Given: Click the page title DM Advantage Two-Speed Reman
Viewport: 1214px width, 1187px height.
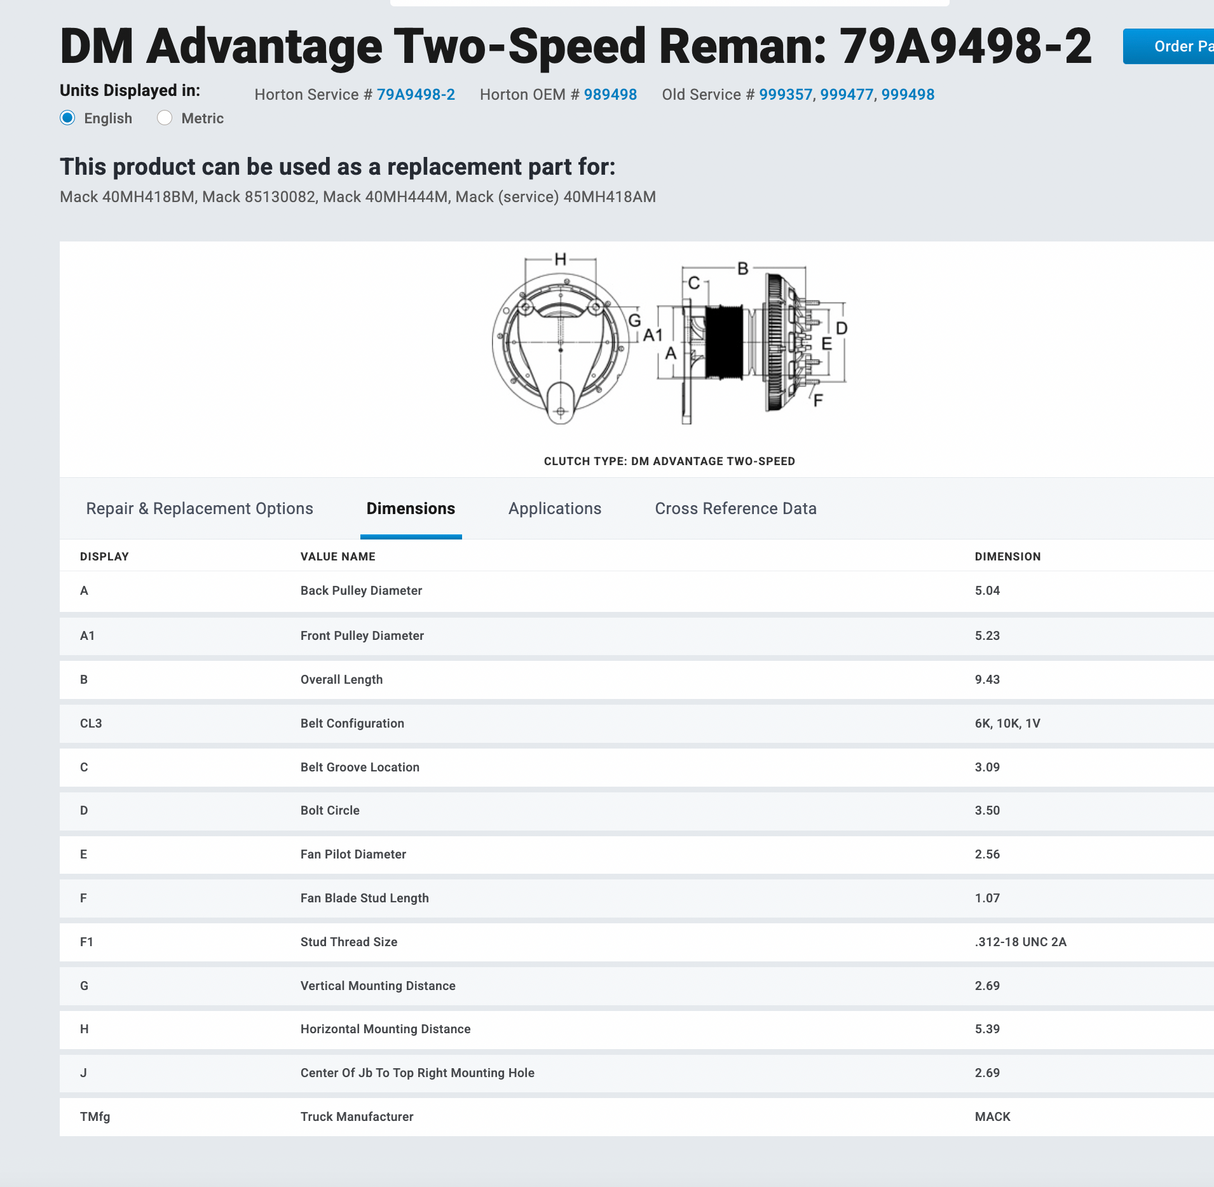Looking at the screenshot, I should click(575, 46).
